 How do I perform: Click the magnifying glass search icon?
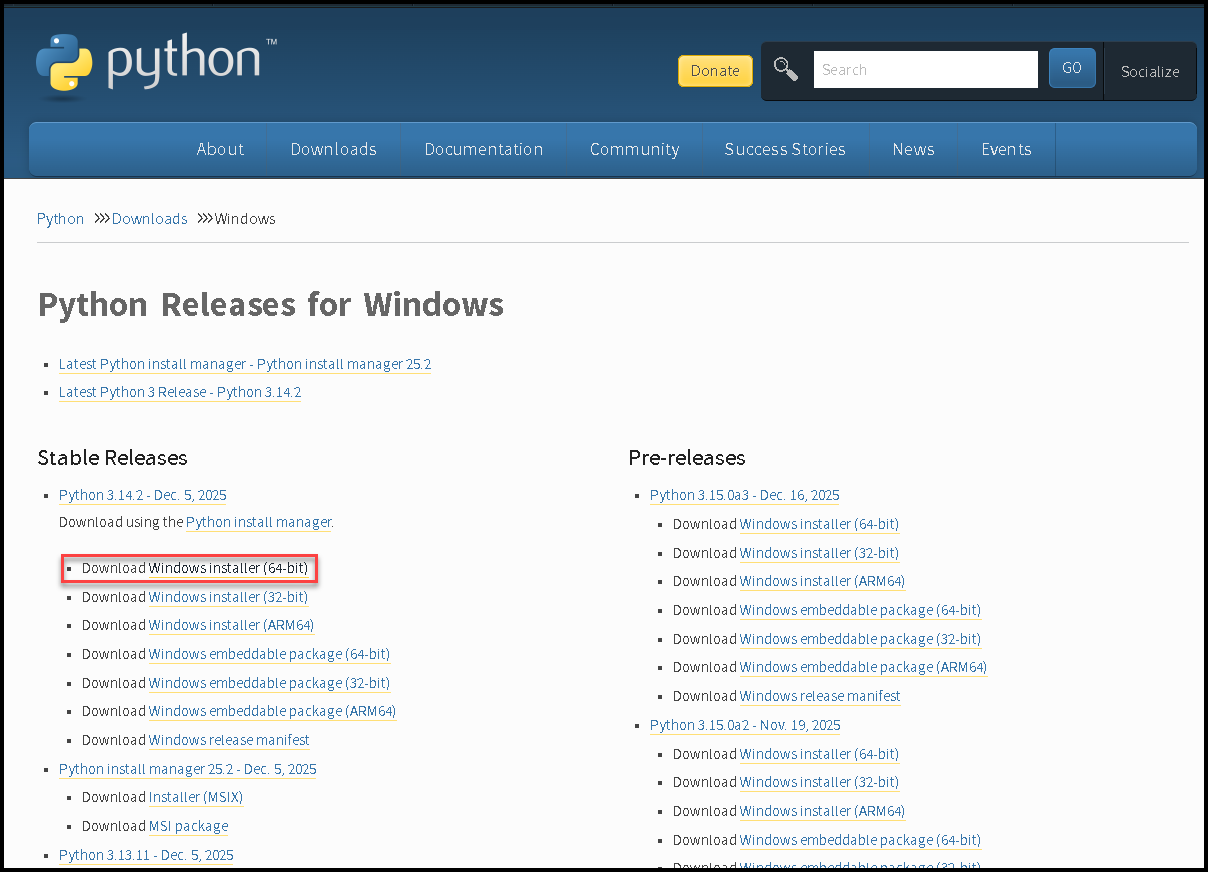pyautogui.click(x=786, y=69)
